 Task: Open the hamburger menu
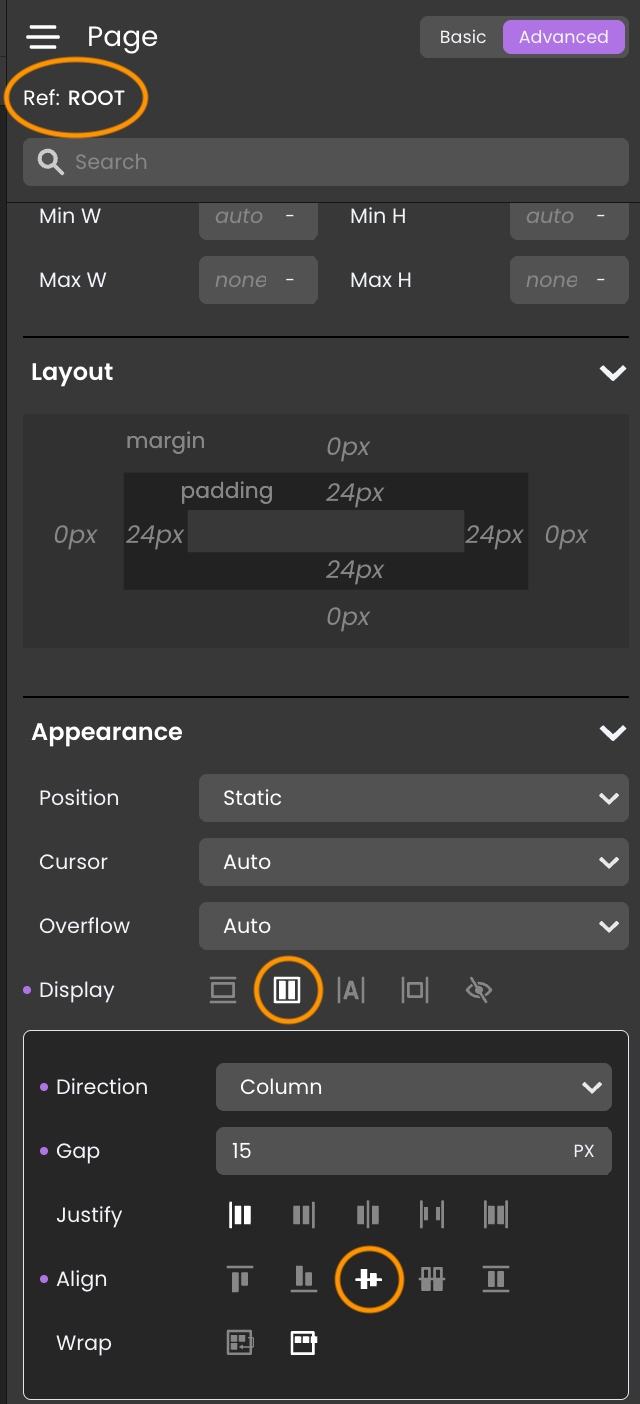43,37
